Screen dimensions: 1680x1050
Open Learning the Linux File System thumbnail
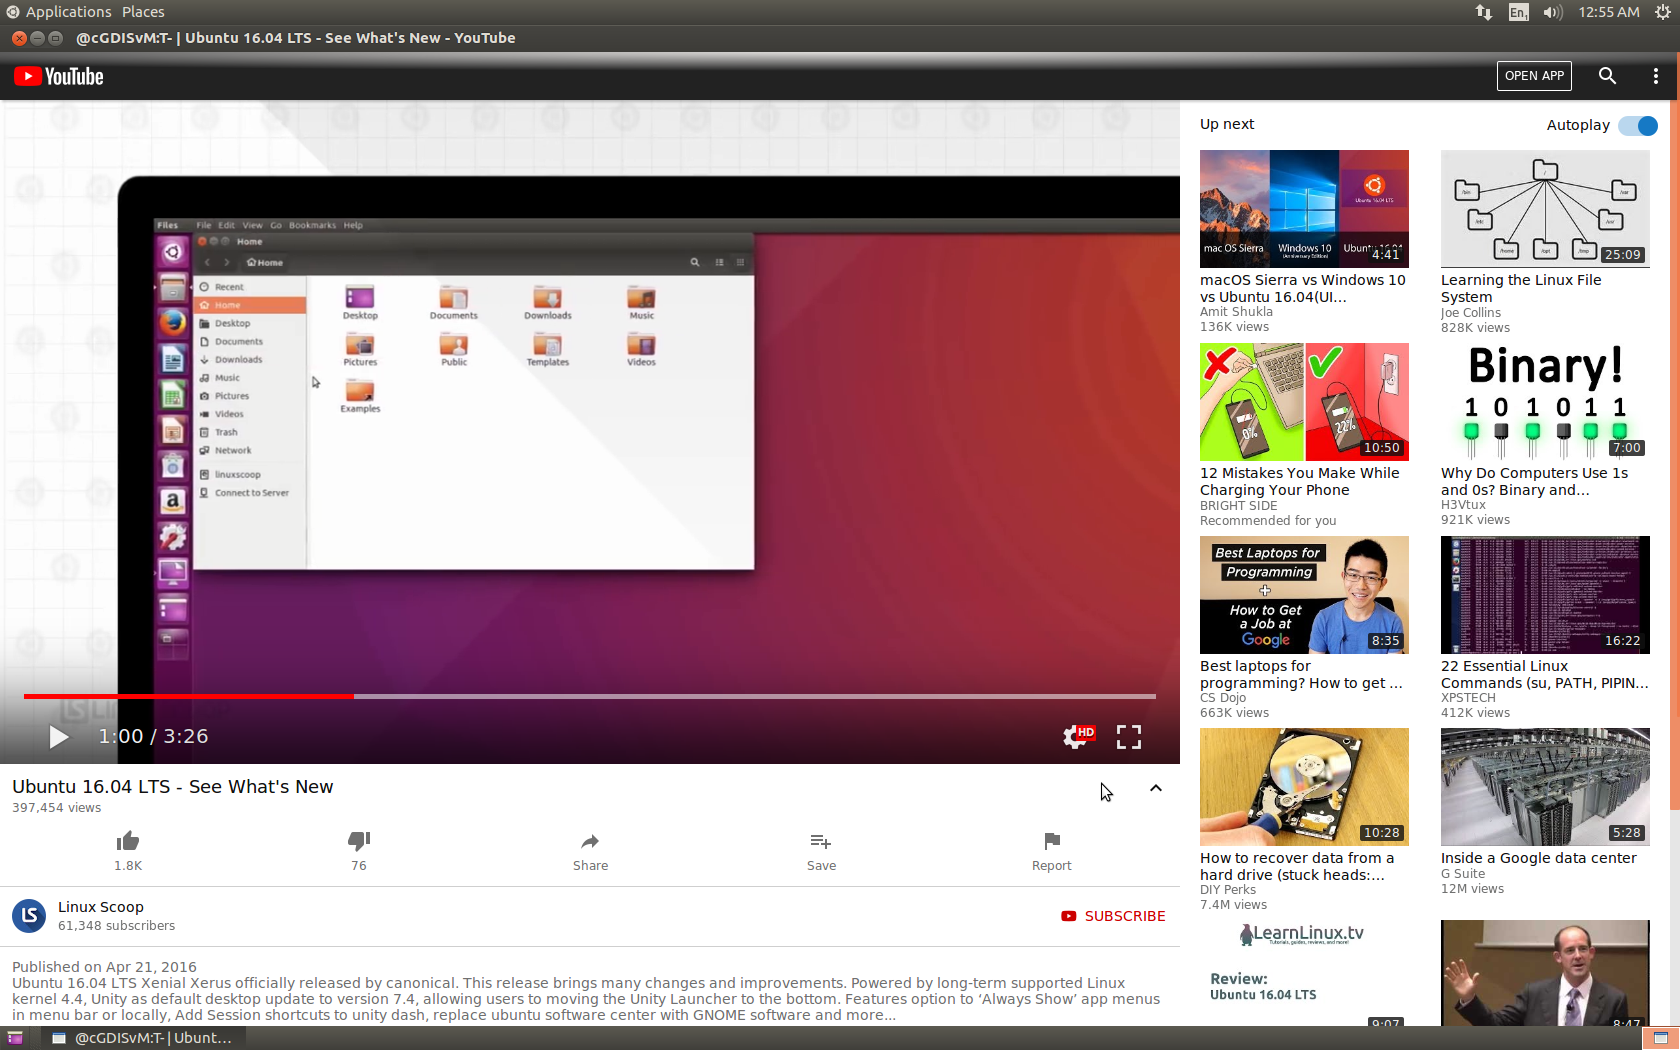1545,209
